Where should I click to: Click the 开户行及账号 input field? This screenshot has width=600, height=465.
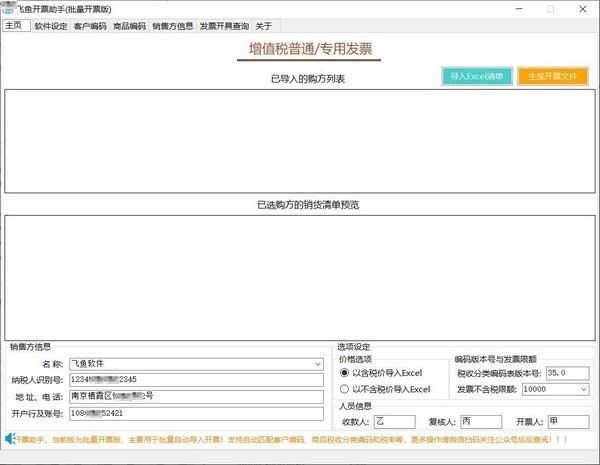click(x=196, y=413)
